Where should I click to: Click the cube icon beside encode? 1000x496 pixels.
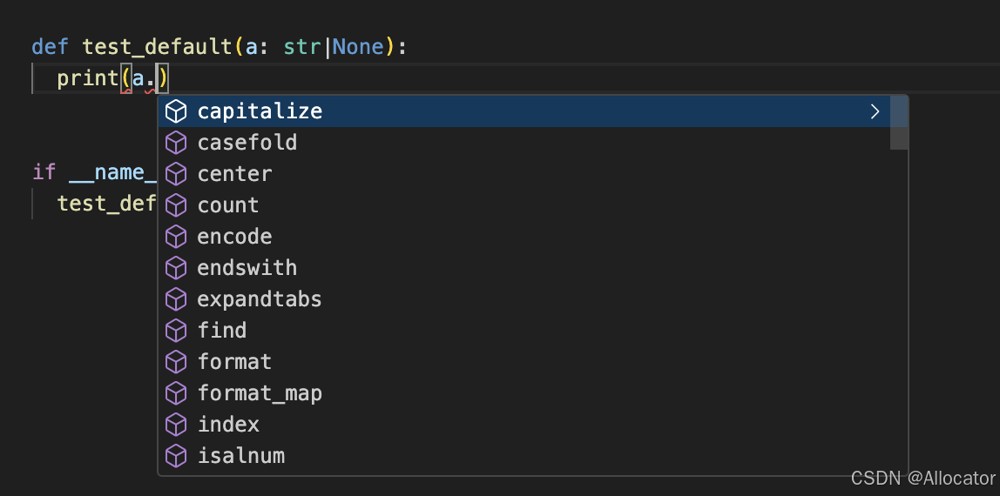pyautogui.click(x=176, y=236)
